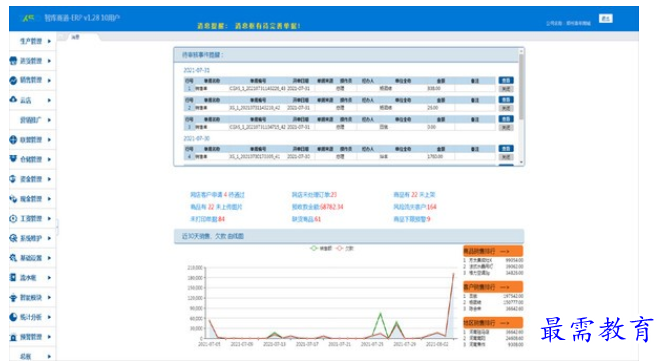The image size is (662, 361).
Task: Open the 系统维护 menu label
Action: tap(31, 238)
